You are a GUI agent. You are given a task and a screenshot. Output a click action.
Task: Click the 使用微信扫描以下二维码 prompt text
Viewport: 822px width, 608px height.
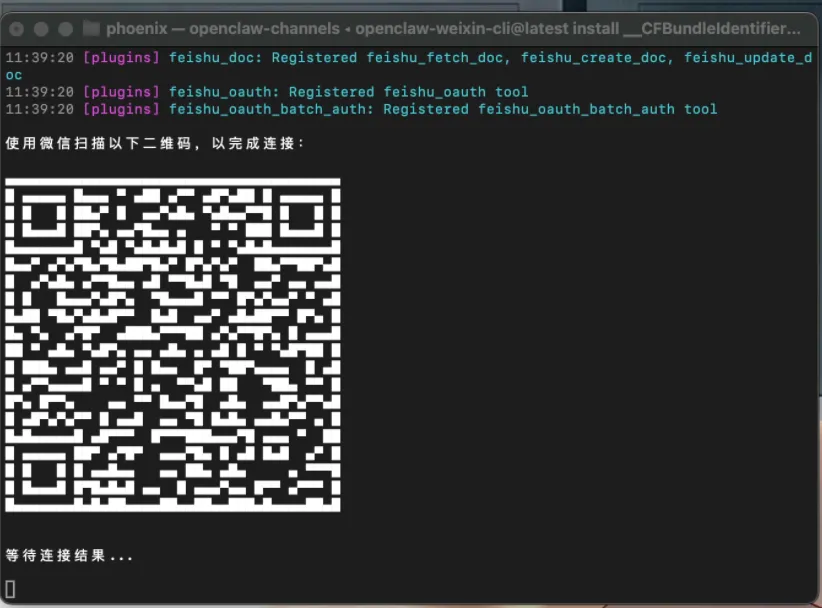coord(155,143)
